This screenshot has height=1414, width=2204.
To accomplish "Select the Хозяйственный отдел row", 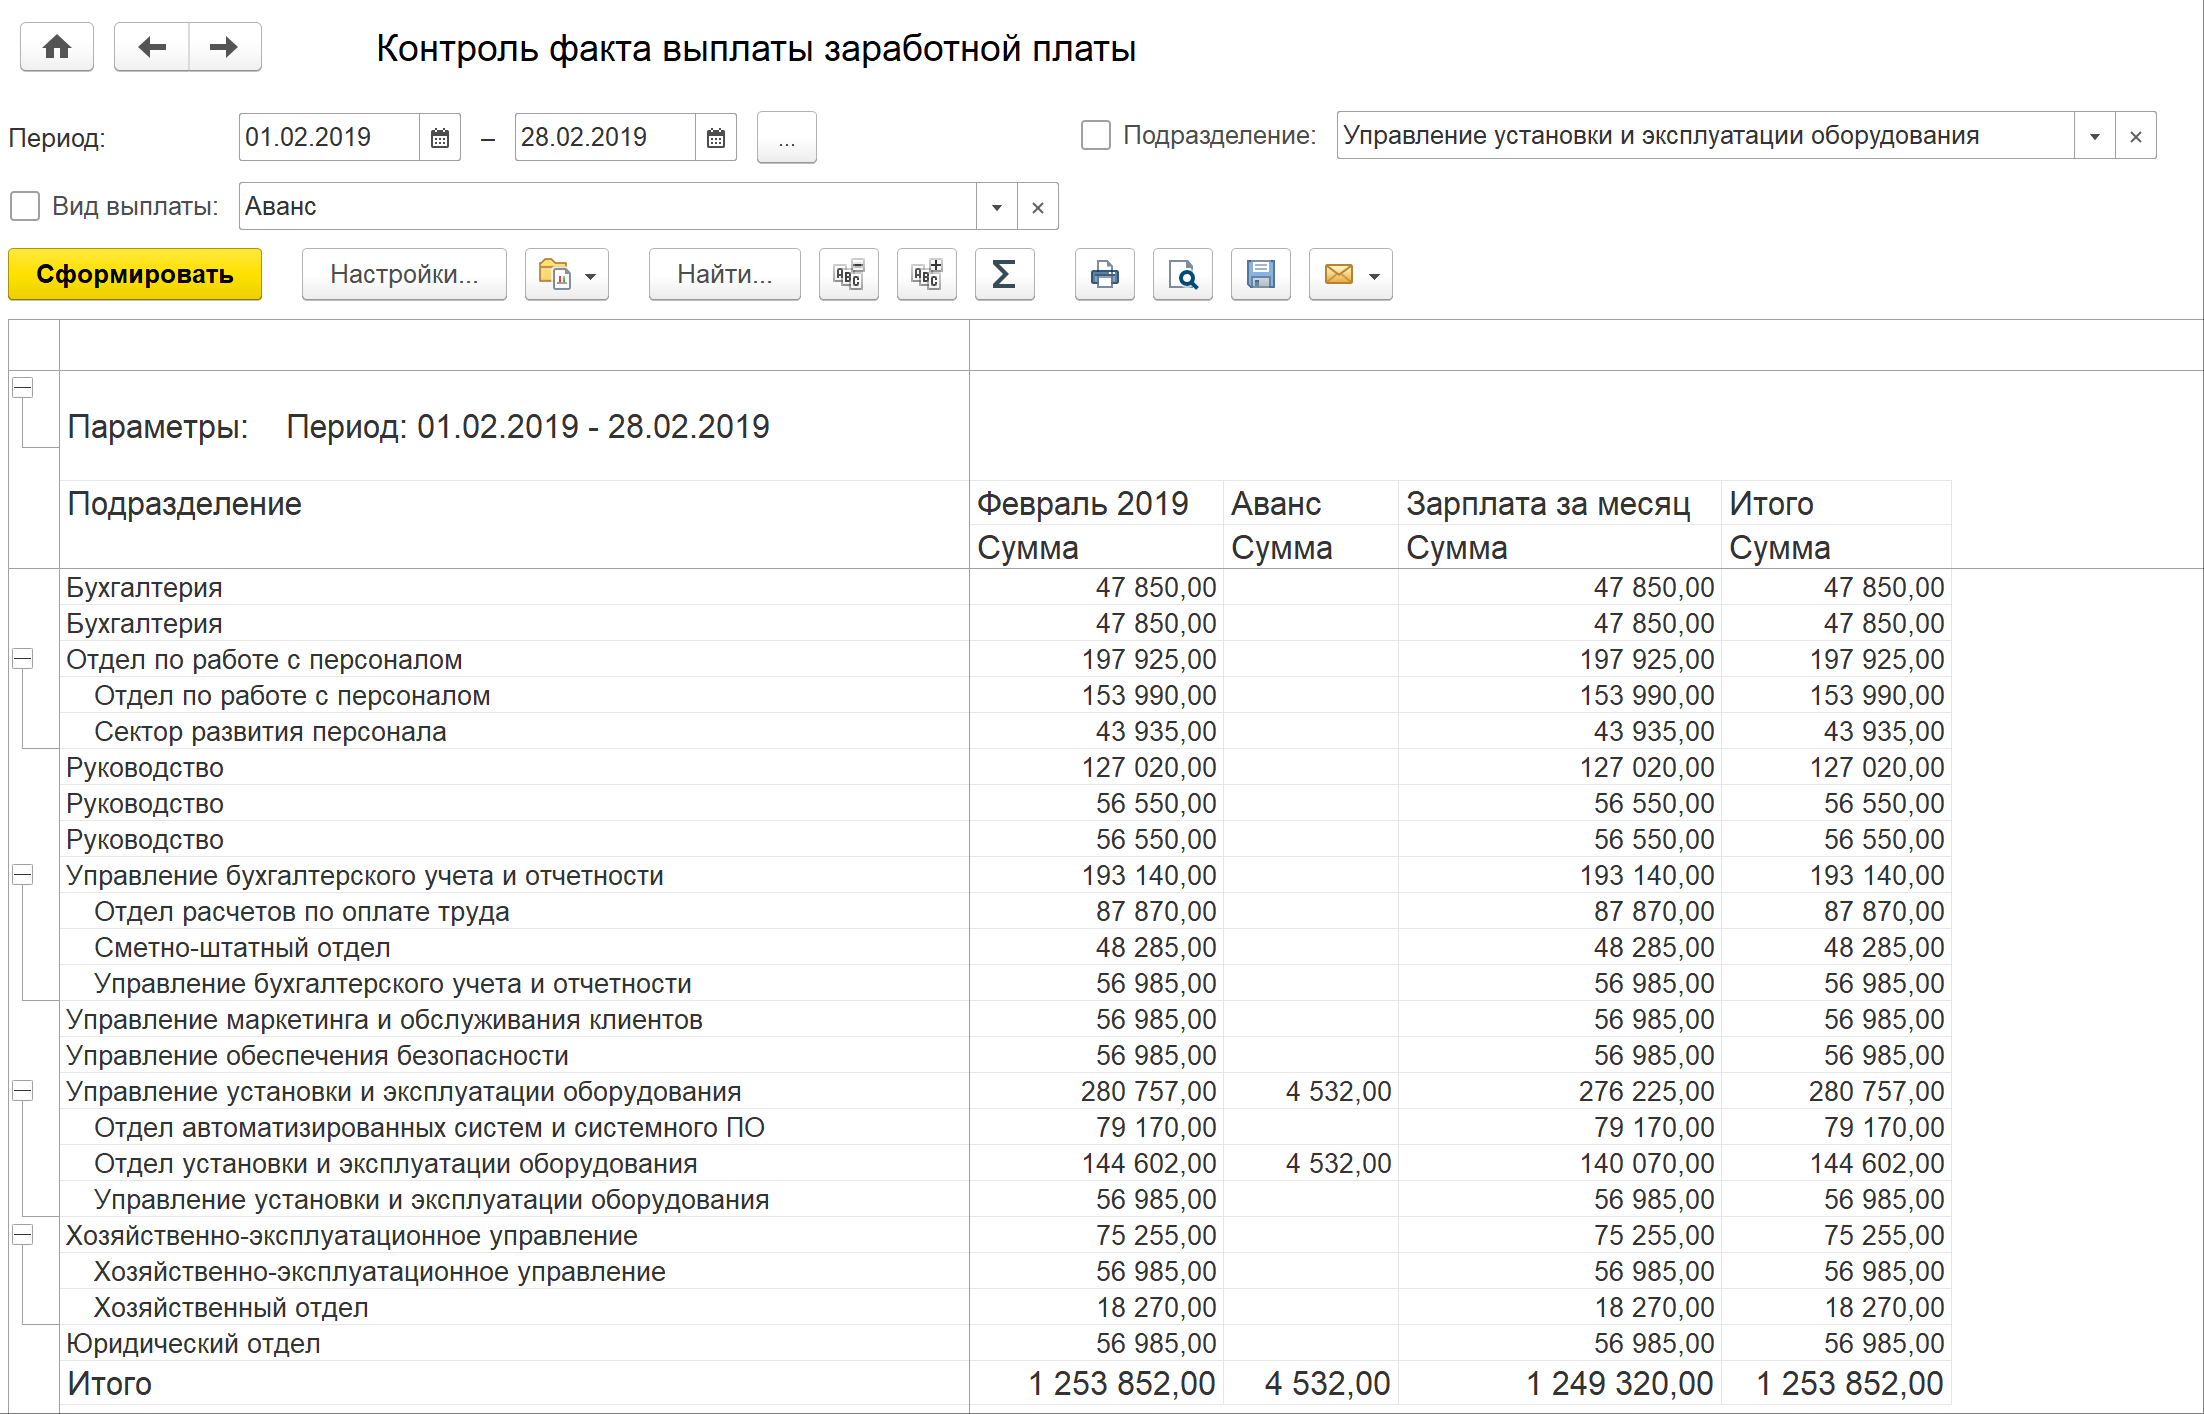I will pyautogui.click(x=1005, y=1308).
